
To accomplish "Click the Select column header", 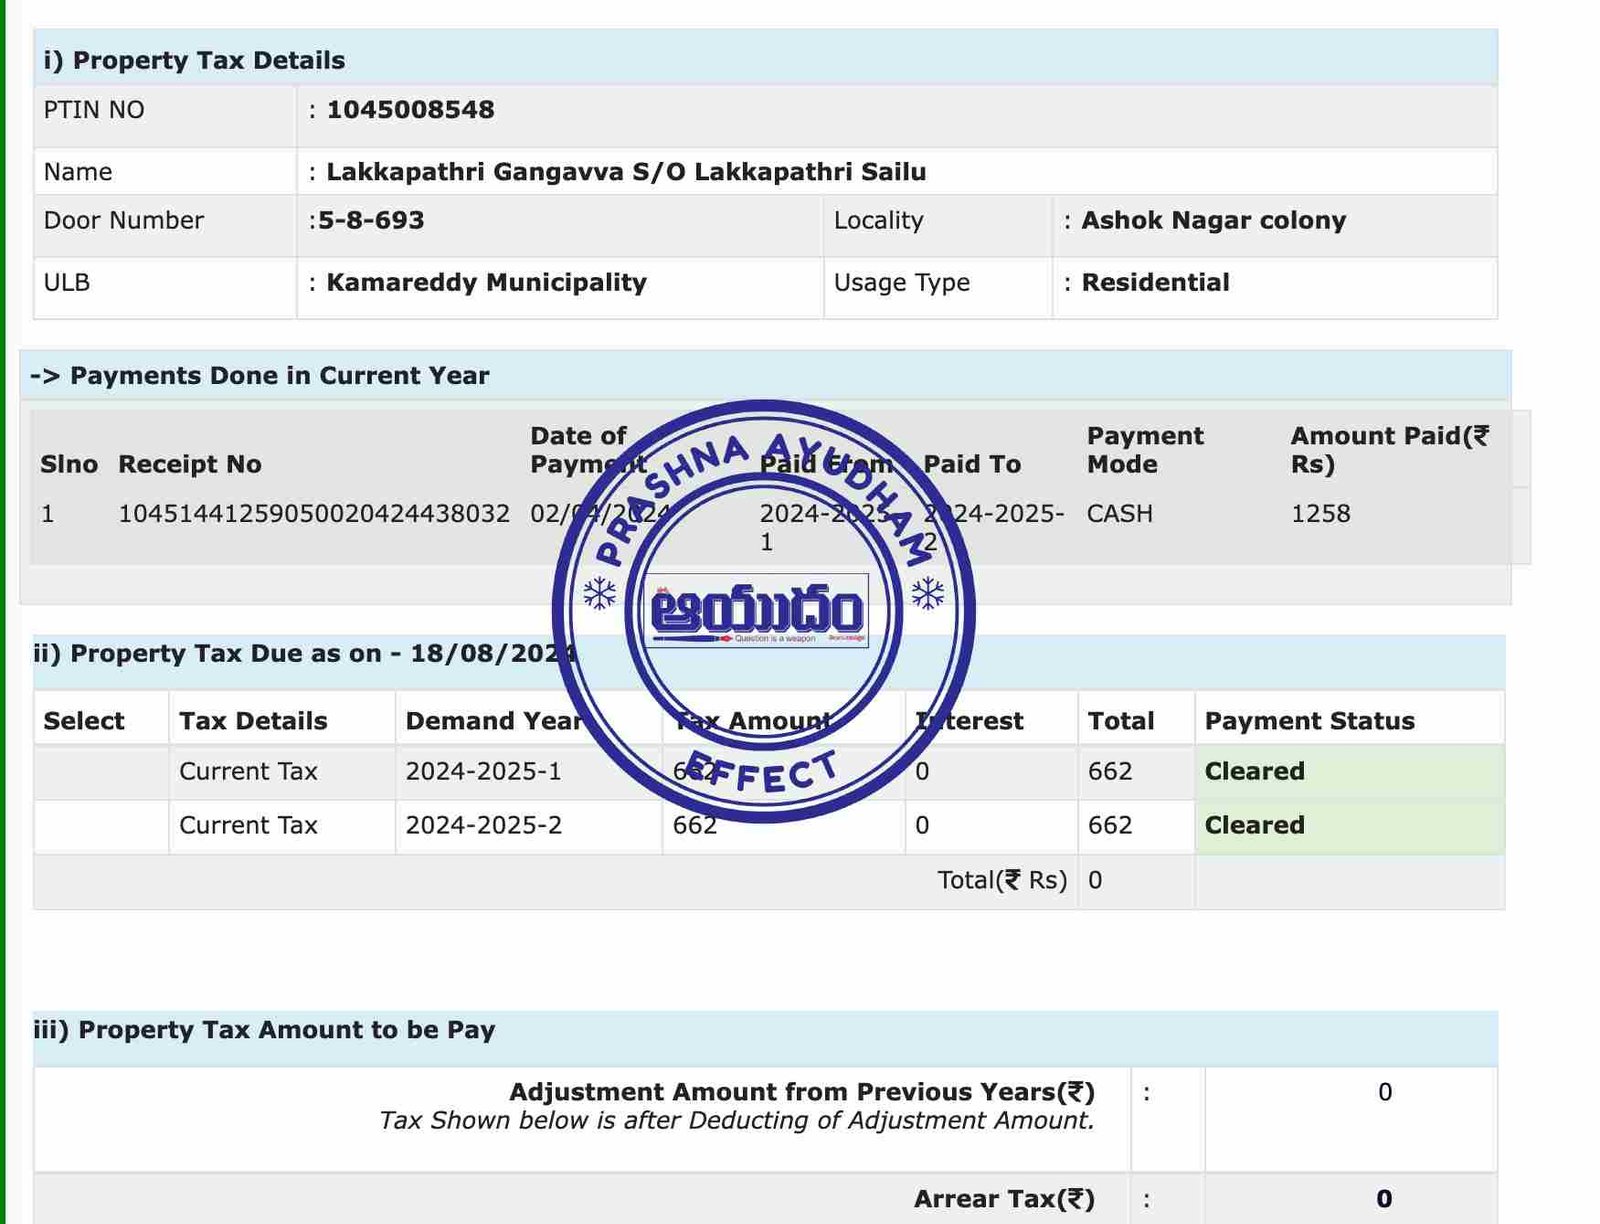I will tap(84, 721).
